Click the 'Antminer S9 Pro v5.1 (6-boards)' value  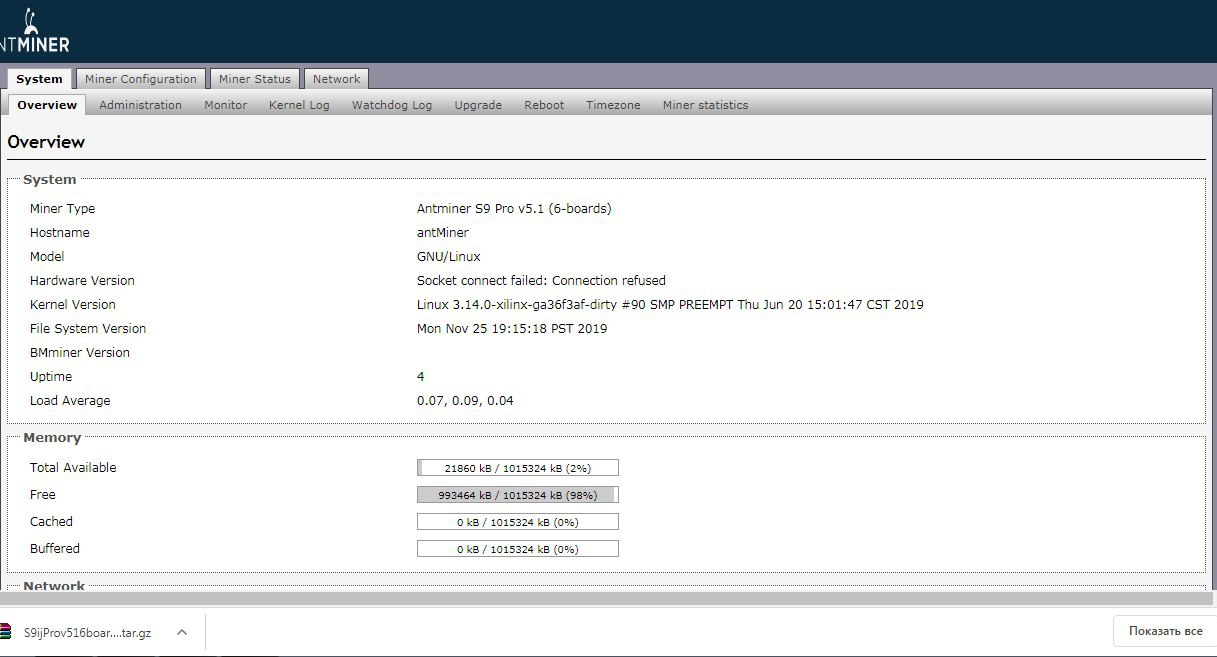[514, 209]
